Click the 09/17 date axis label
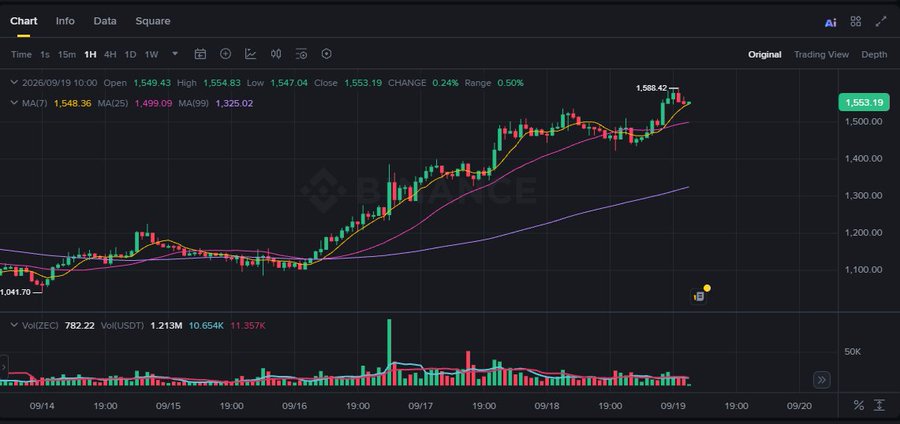Viewport: 900px width, 424px height. pos(420,406)
